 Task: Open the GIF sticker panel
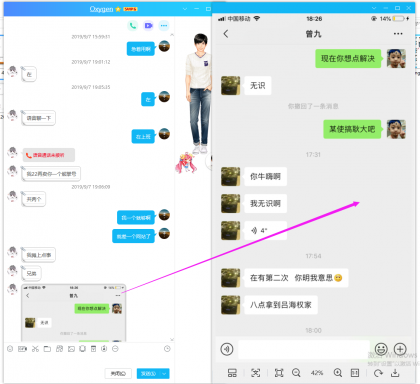coord(22,349)
